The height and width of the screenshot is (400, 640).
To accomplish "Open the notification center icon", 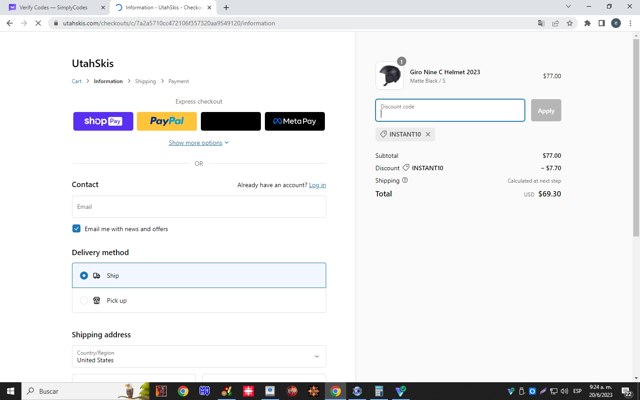I will click(x=627, y=391).
